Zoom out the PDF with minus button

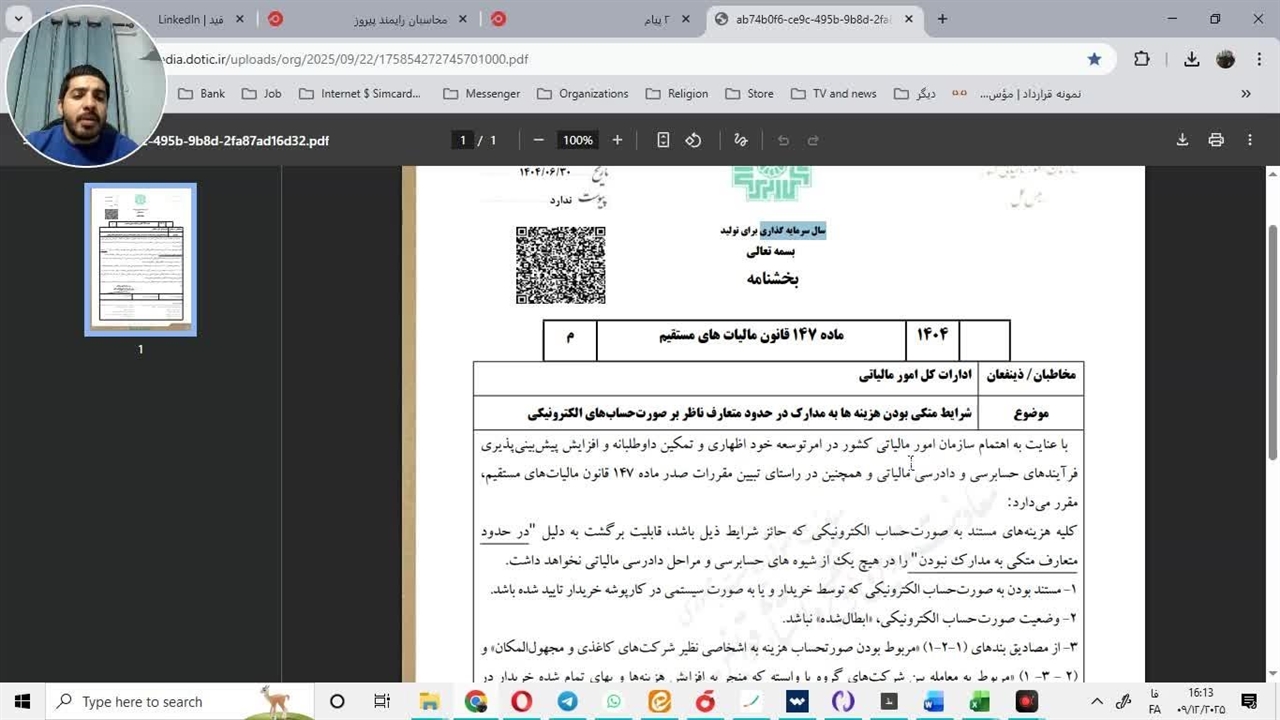click(x=539, y=140)
